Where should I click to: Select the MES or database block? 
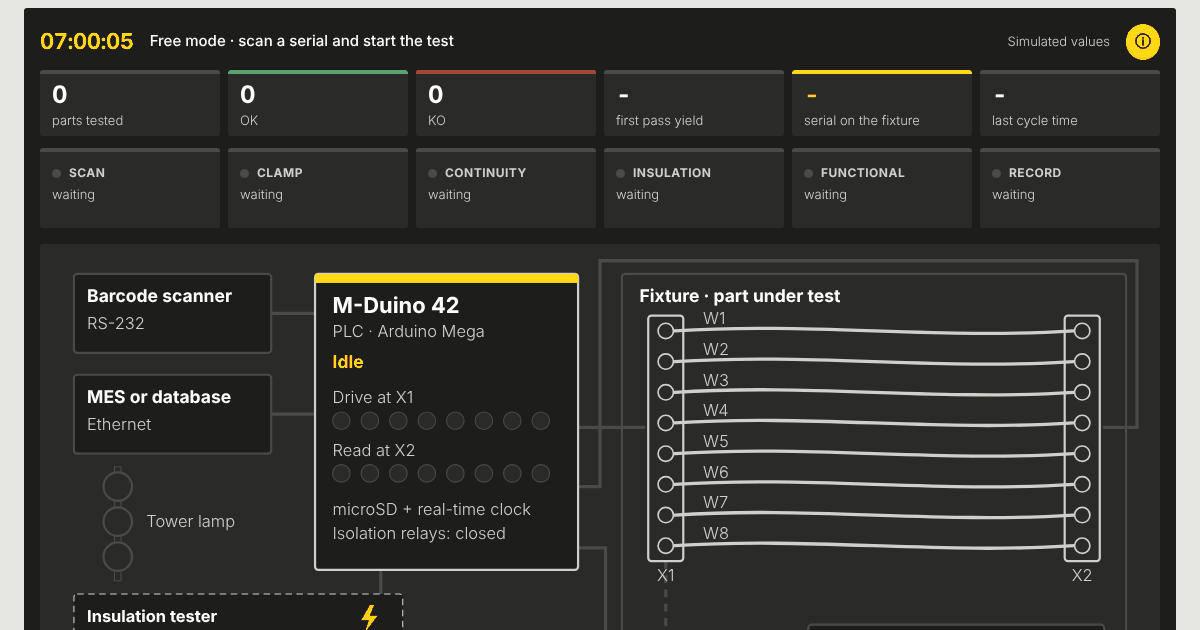coord(173,414)
